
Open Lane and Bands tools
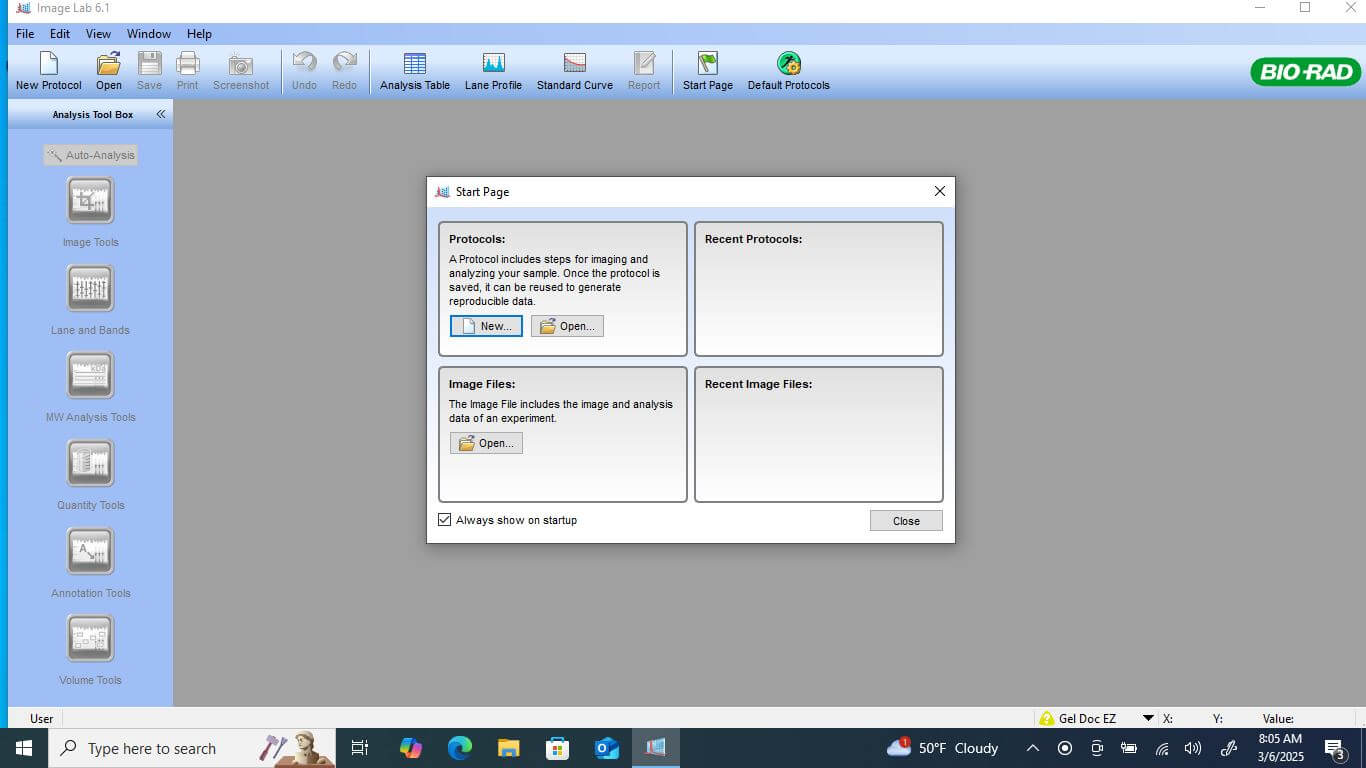pyautogui.click(x=90, y=288)
